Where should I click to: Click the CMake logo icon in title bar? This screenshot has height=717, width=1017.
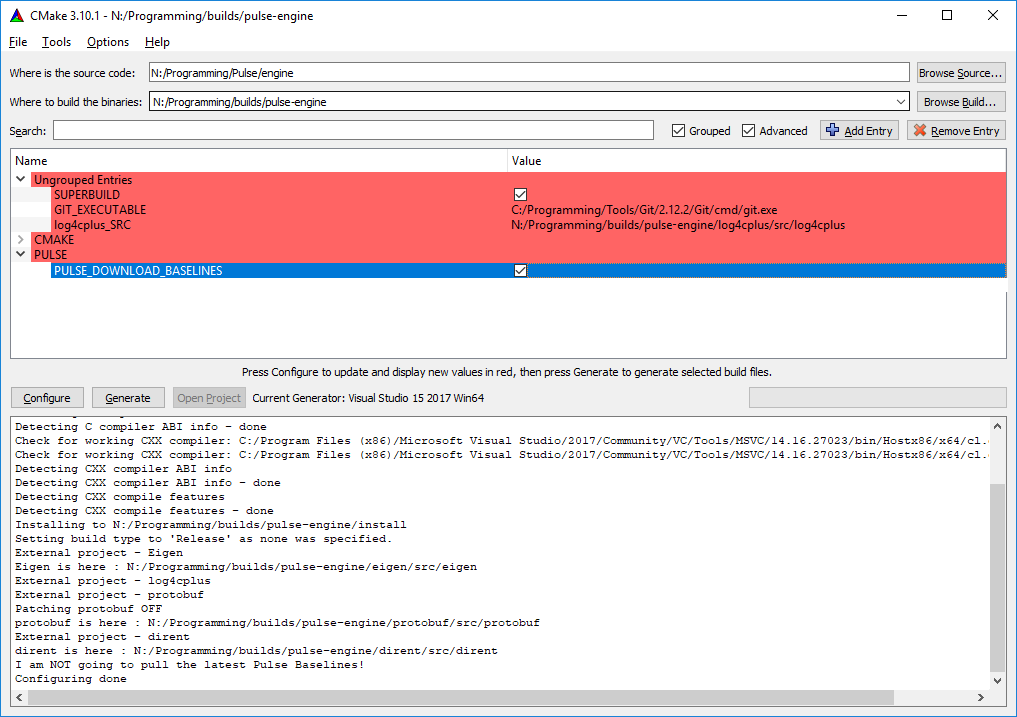(x=16, y=15)
